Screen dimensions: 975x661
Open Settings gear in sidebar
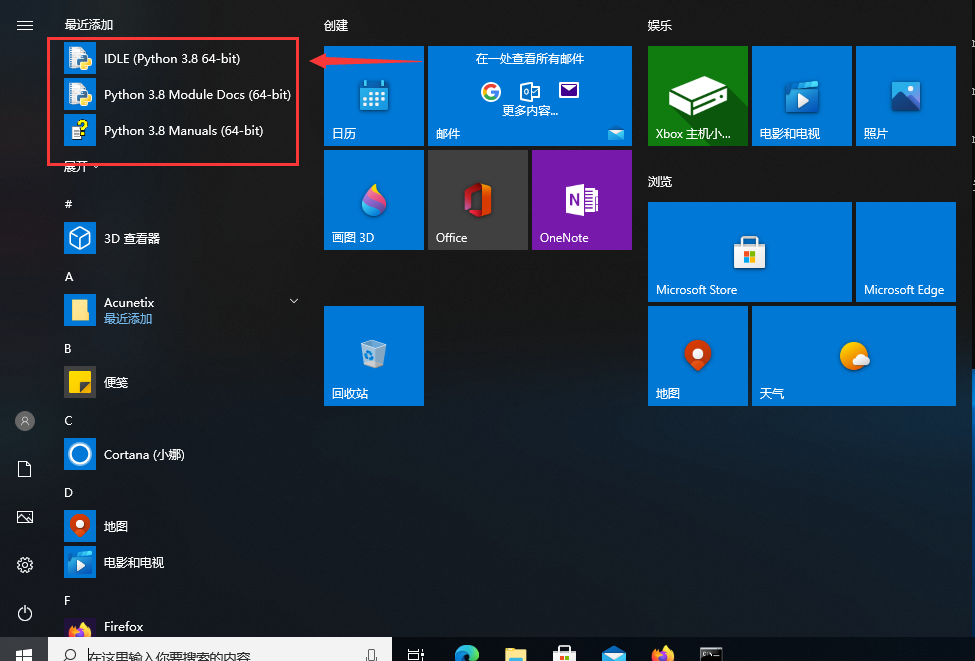[x=25, y=565]
